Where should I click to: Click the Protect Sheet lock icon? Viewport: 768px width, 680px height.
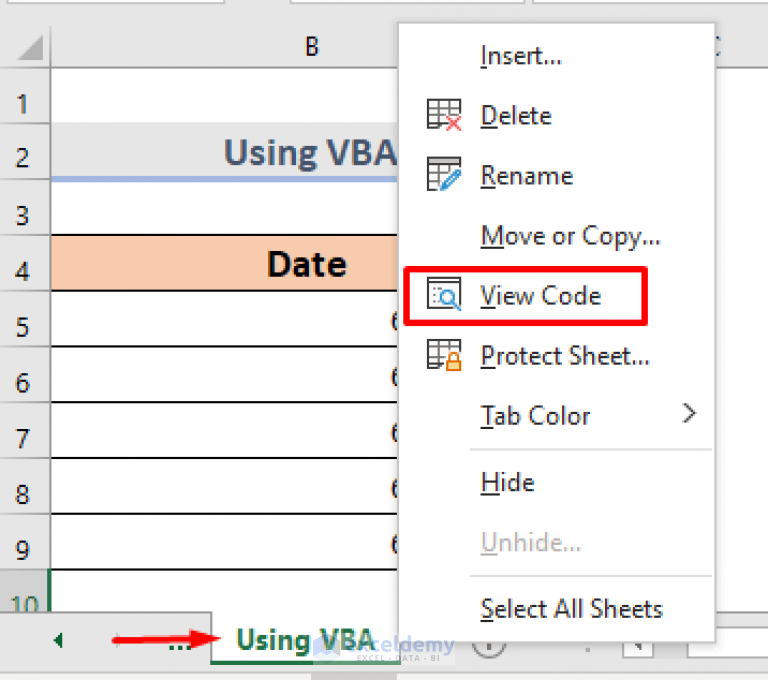pos(444,355)
